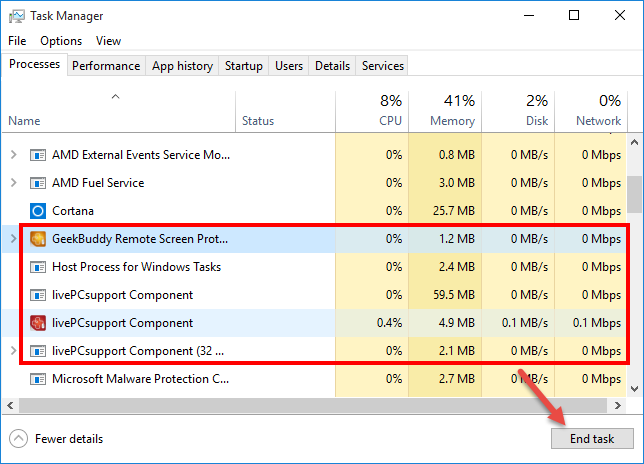The image size is (644, 464).
Task: Click the vertical scrollbar thumb
Action: click(x=635, y=195)
